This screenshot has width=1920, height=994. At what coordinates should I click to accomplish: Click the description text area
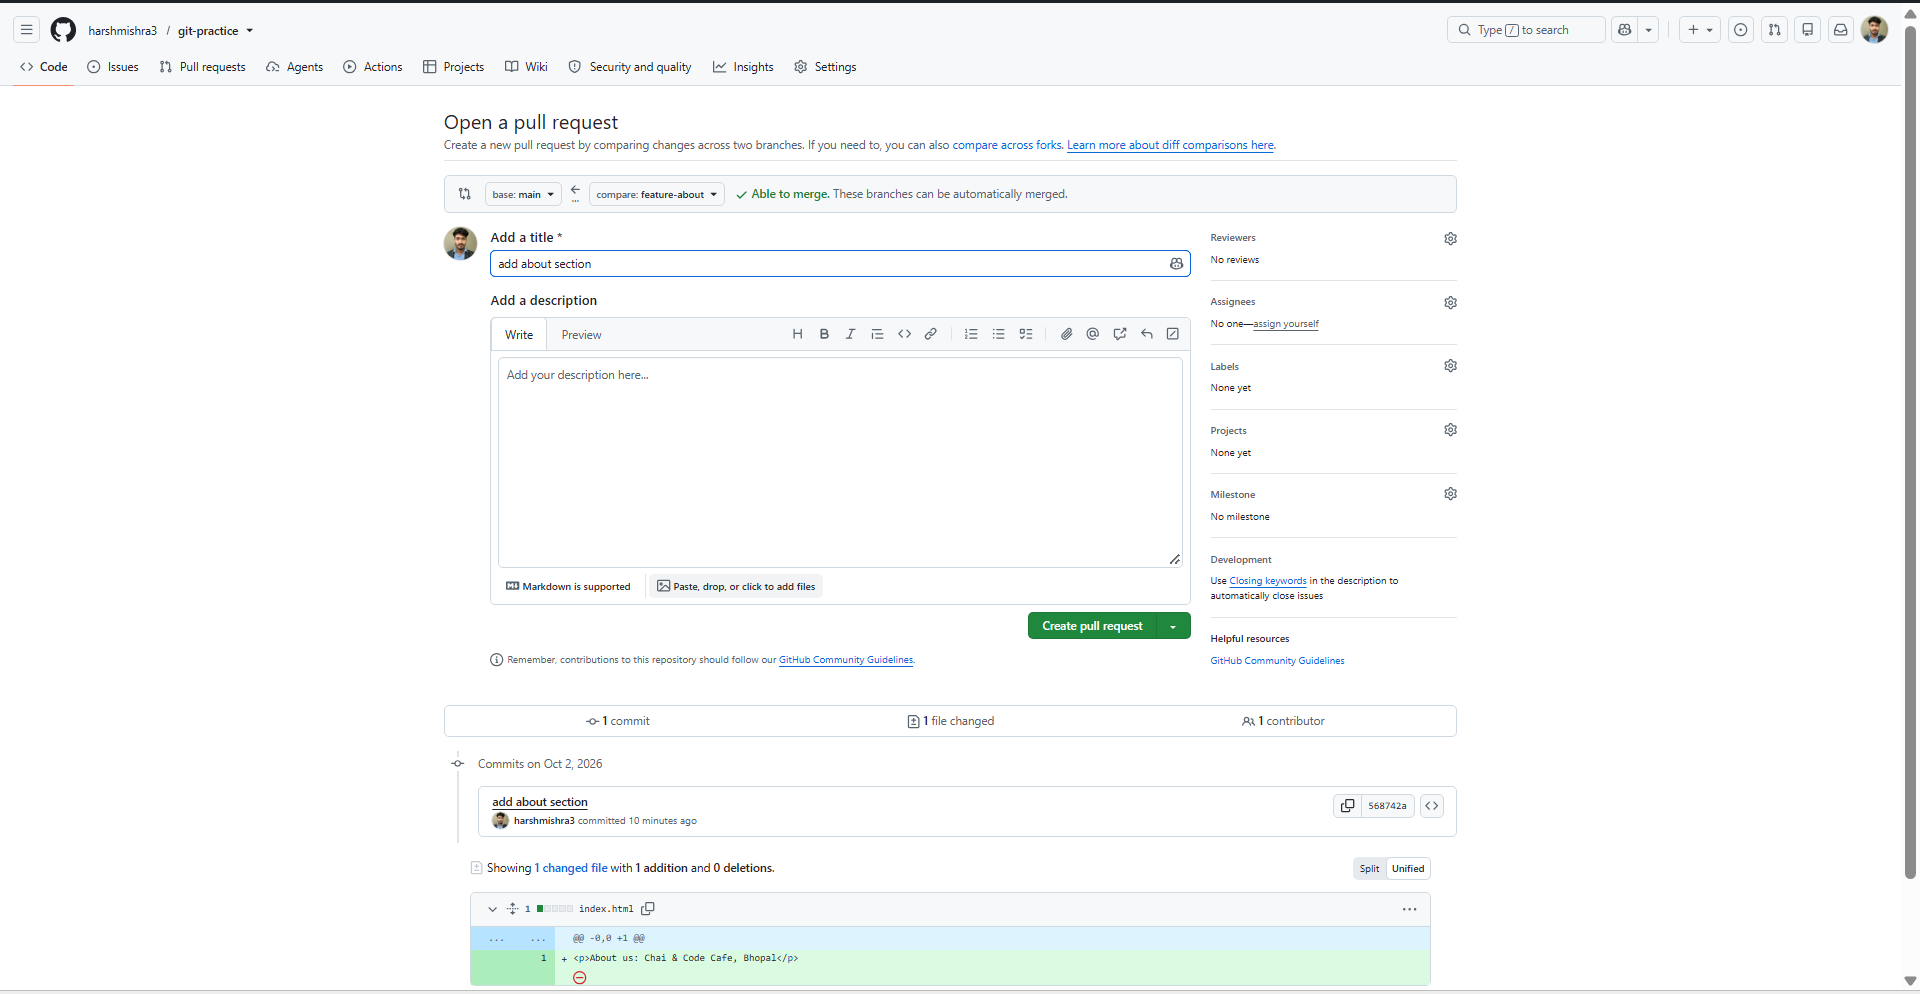click(840, 462)
